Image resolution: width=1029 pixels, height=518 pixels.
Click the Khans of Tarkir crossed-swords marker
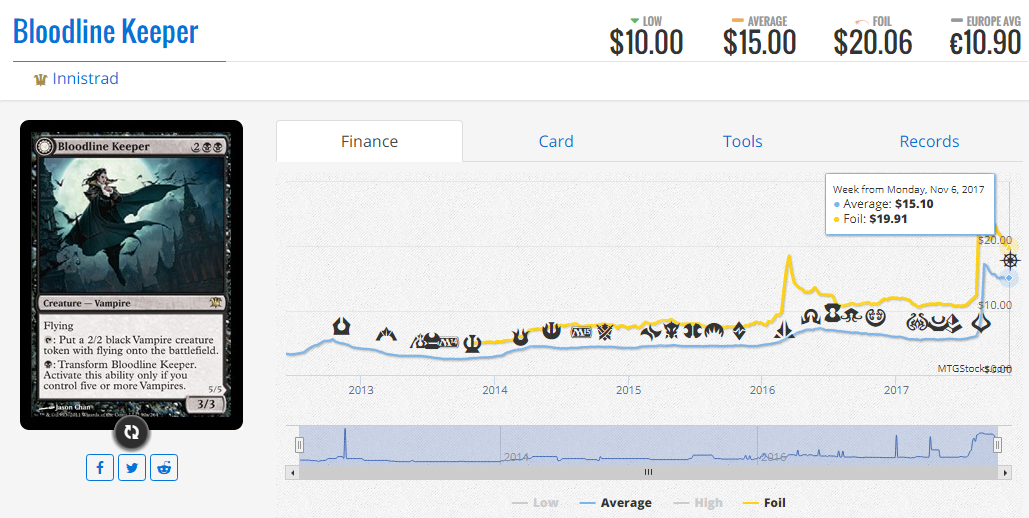604,333
